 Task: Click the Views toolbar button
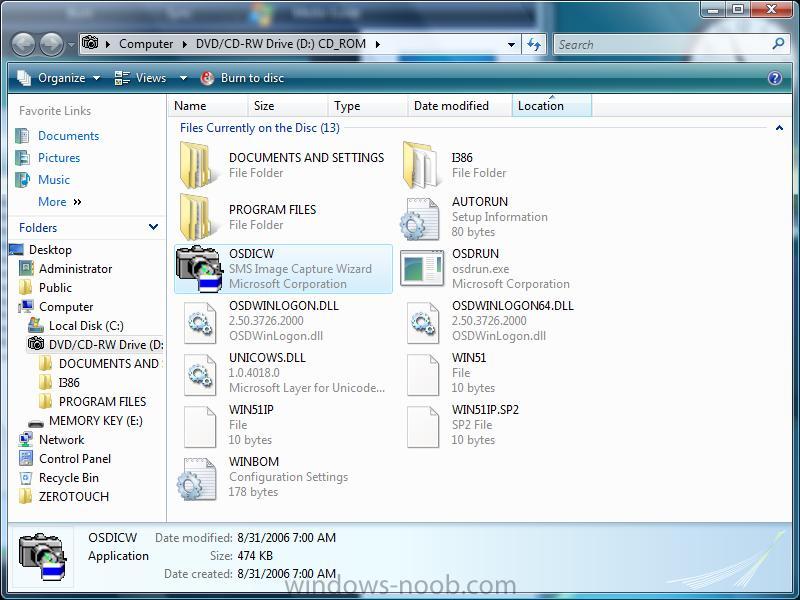click(141, 78)
